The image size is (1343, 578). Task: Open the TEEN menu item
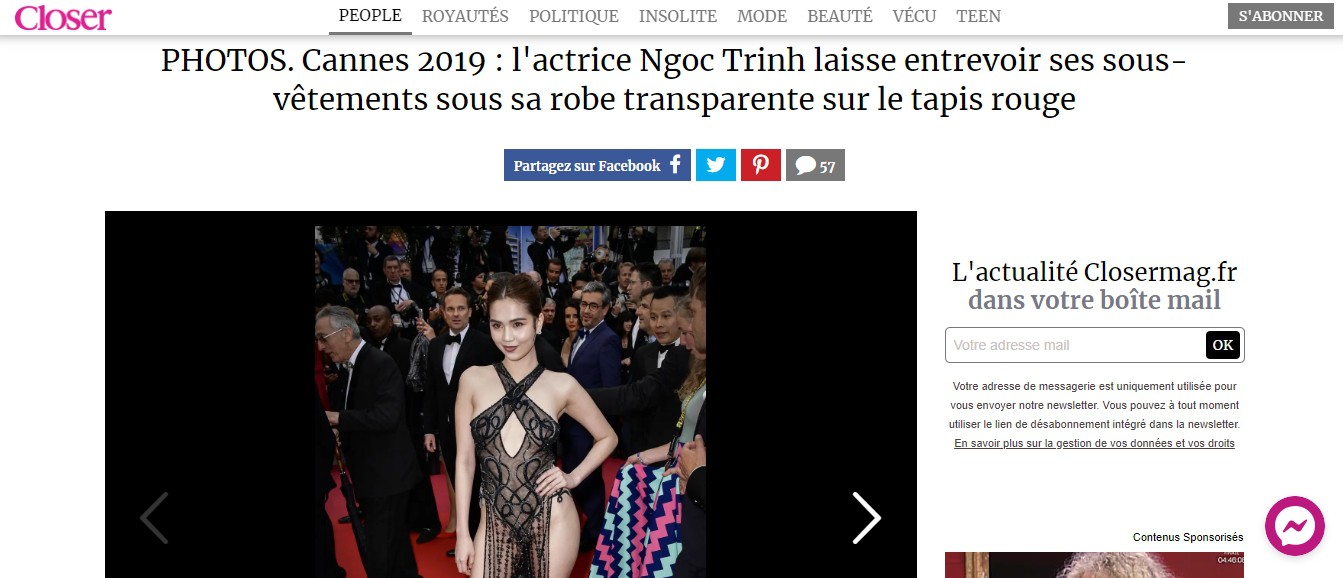click(x=978, y=16)
